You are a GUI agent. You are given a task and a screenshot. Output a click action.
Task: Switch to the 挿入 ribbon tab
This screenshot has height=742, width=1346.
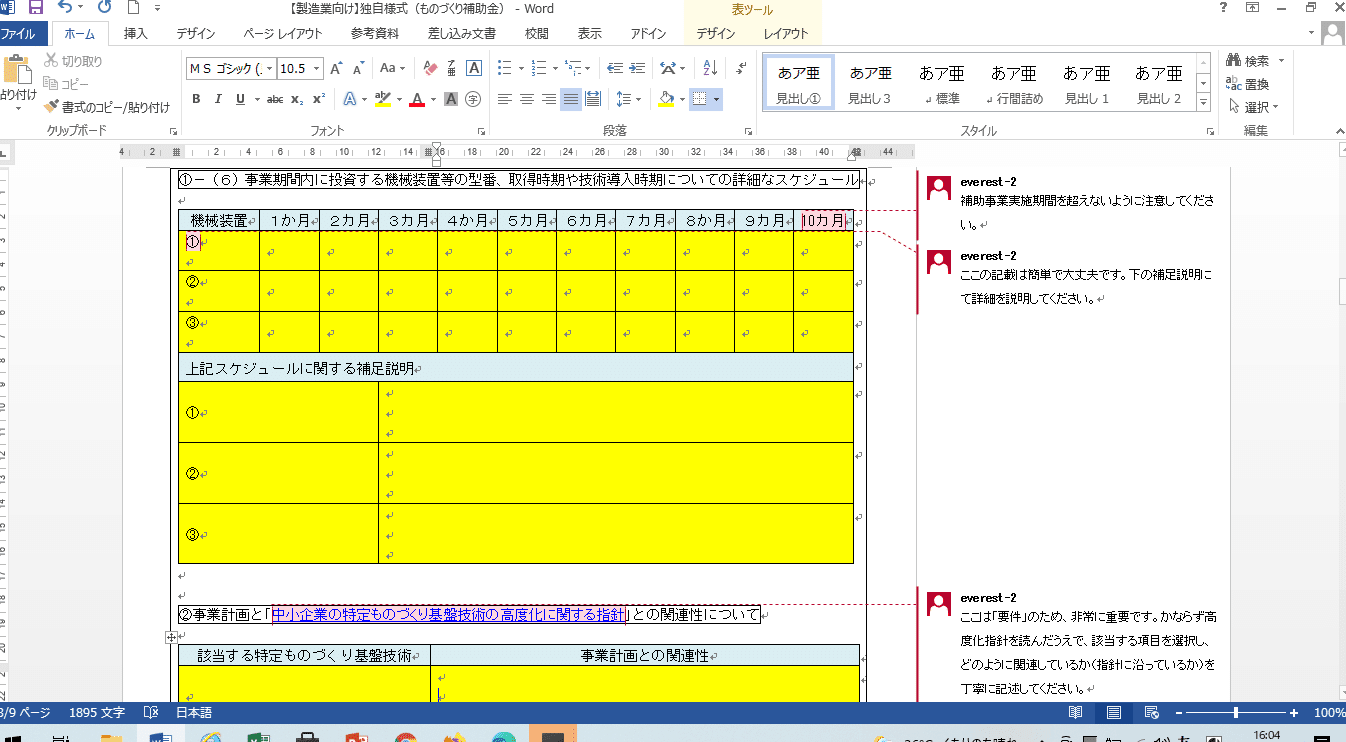coord(135,33)
